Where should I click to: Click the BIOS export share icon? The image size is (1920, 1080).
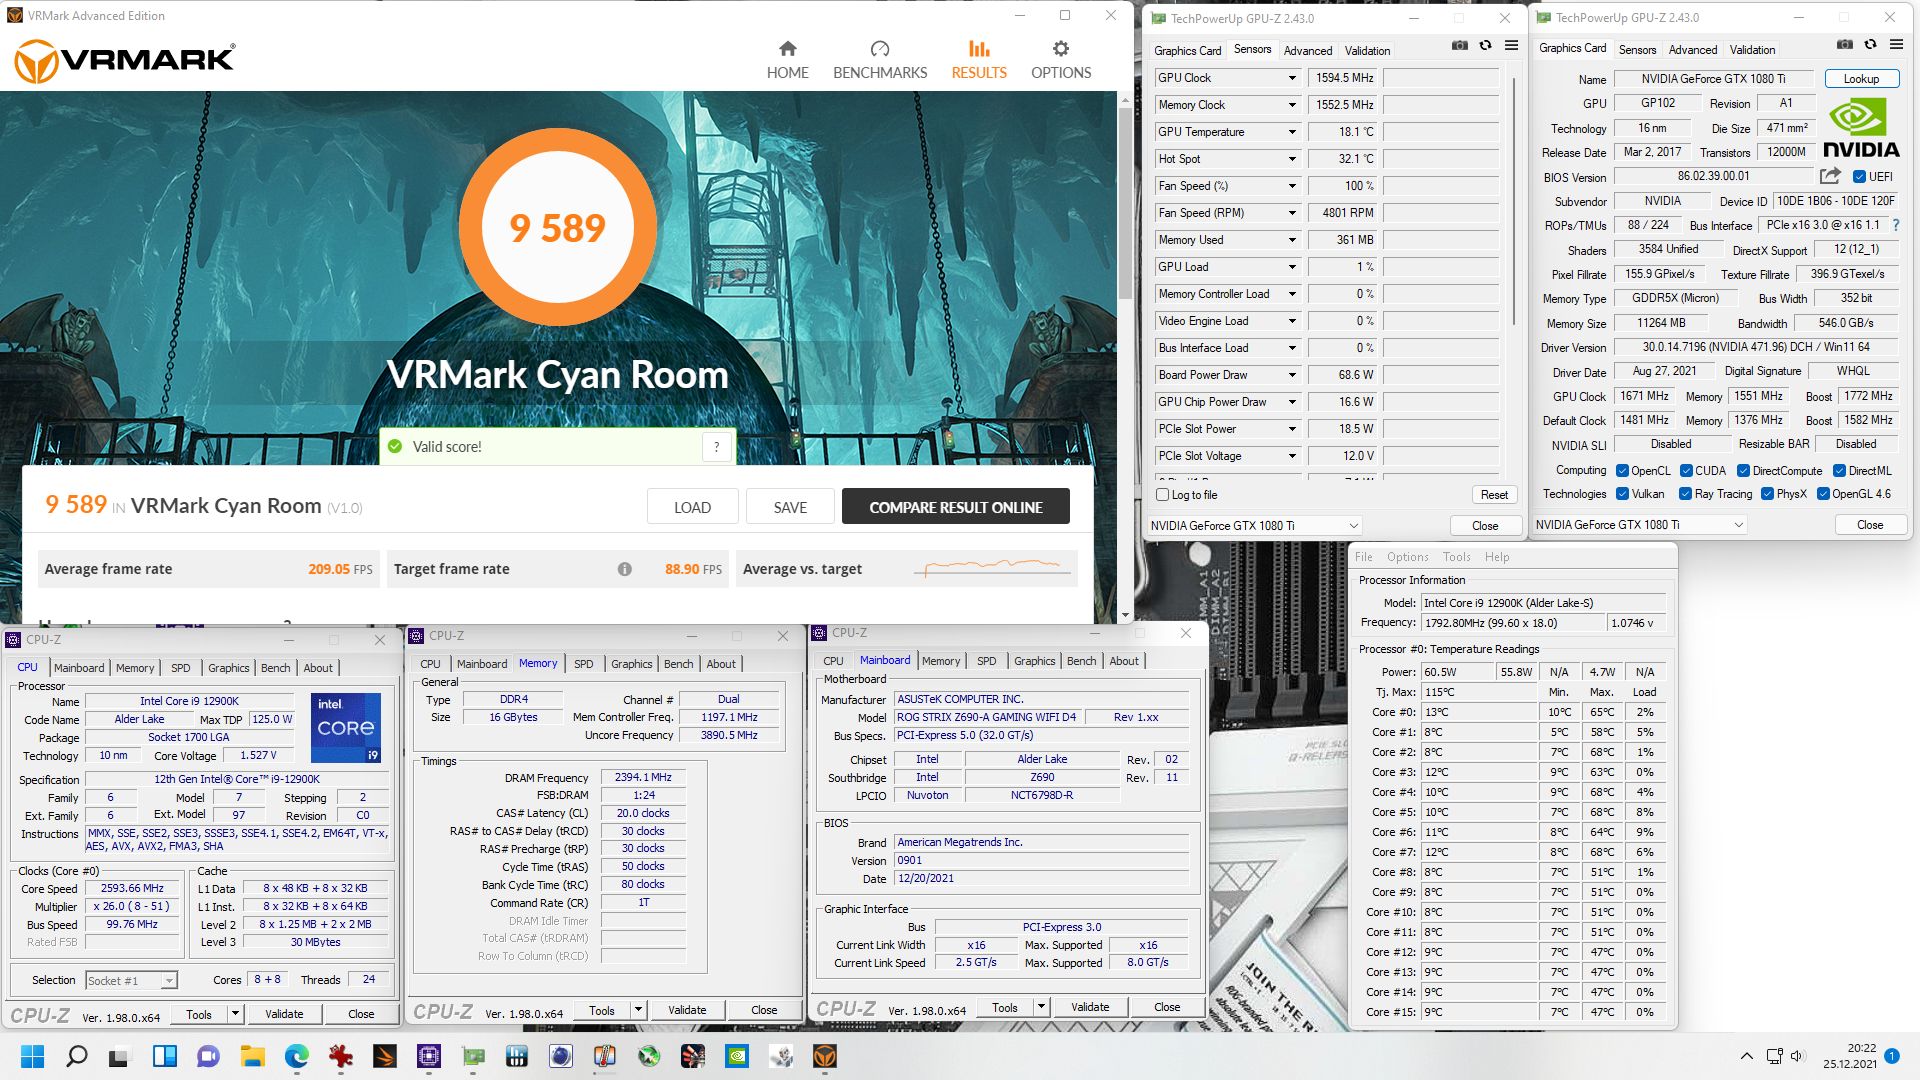(x=1830, y=176)
